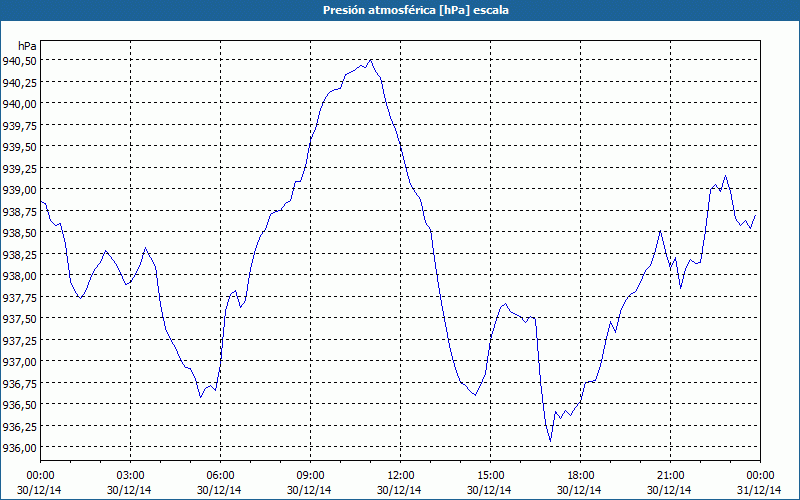Select the 939,00 y-axis label
The width and height of the screenshot is (800, 500).
point(19,190)
